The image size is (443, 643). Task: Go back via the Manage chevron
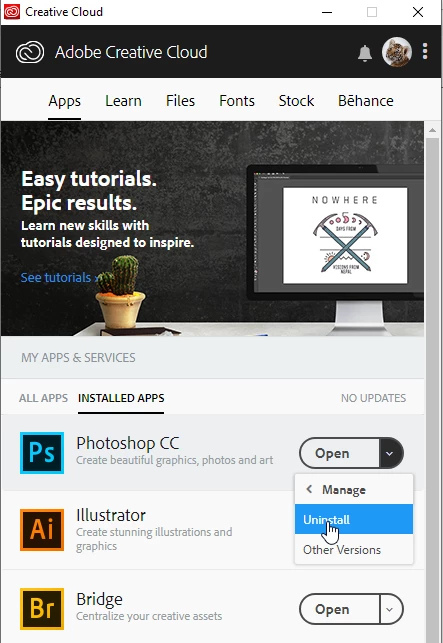click(310, 489)
